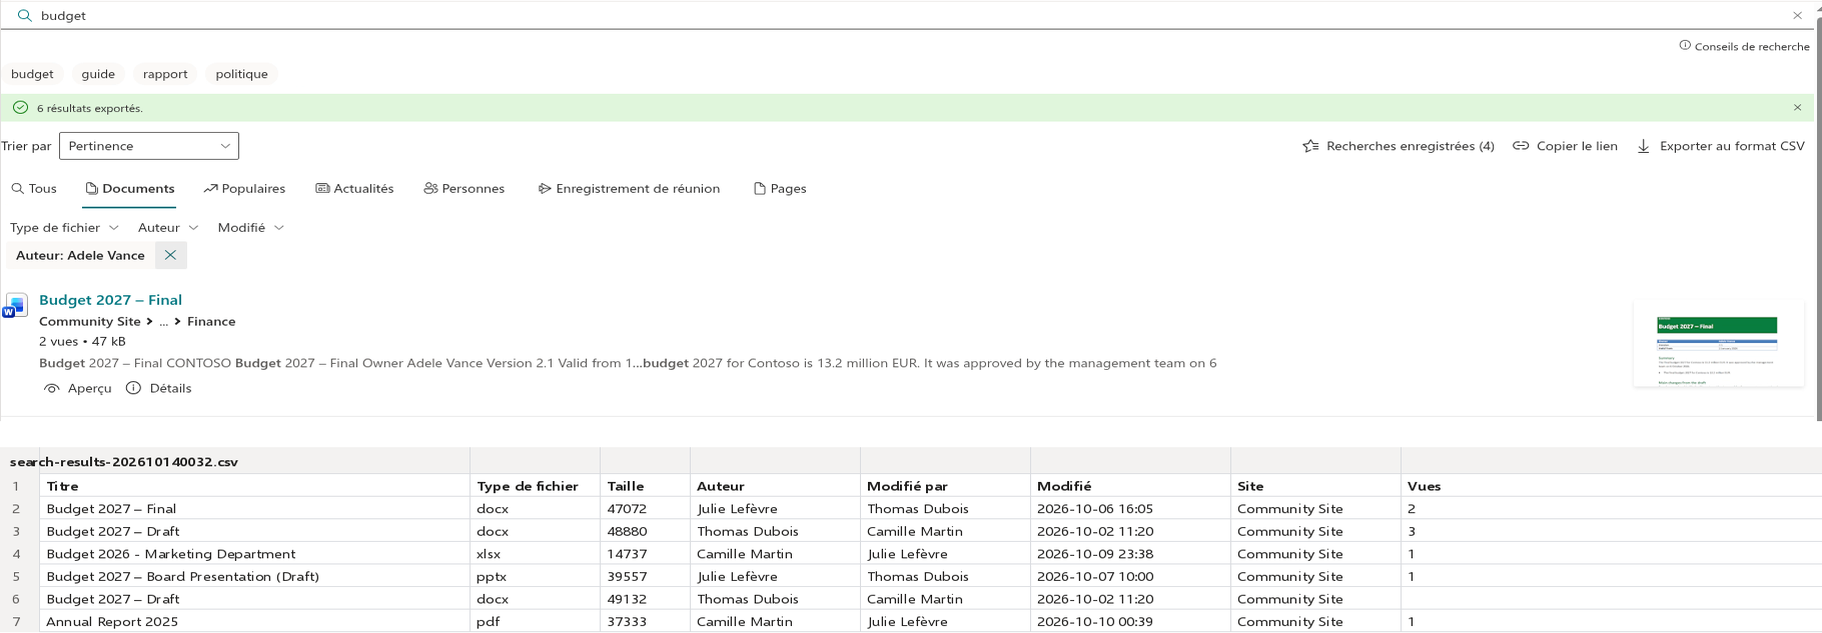This screenshot has width=1822, height=633.
Task: Select the Site column header
Action: pyautogui.click(x=1315, y=486)
